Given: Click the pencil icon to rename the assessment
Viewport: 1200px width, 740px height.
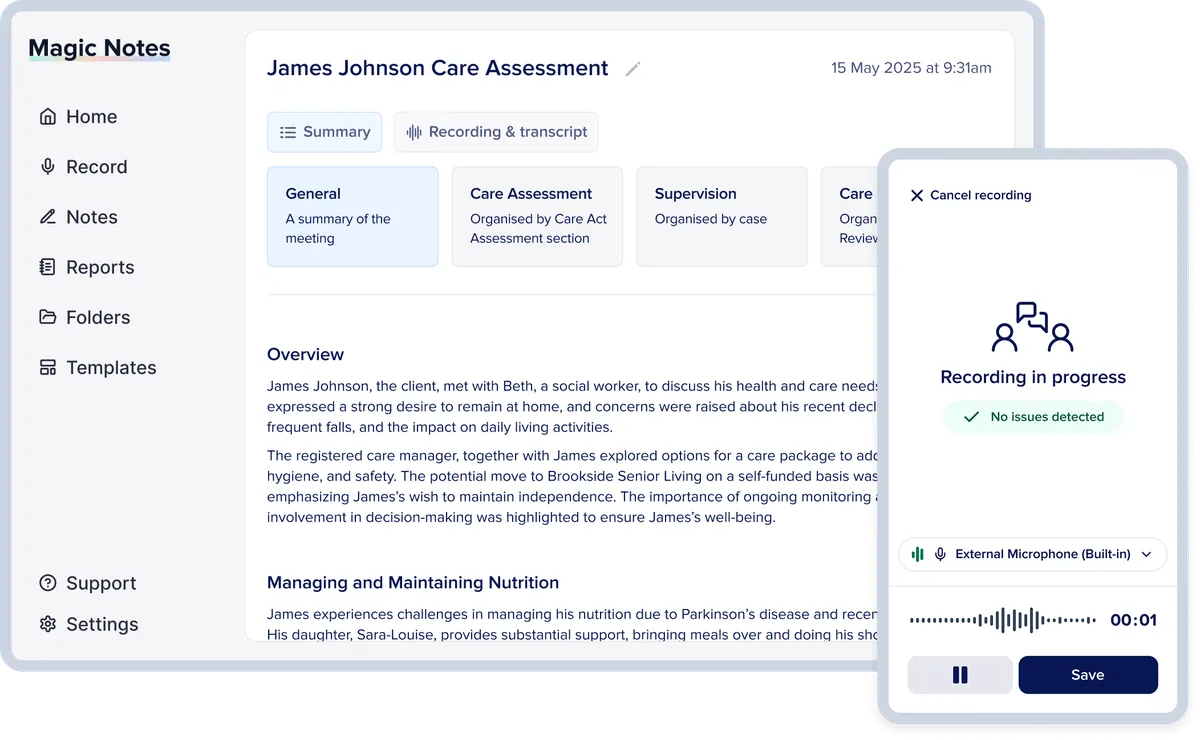Looking at the screenshot, I should coord(632,68).
